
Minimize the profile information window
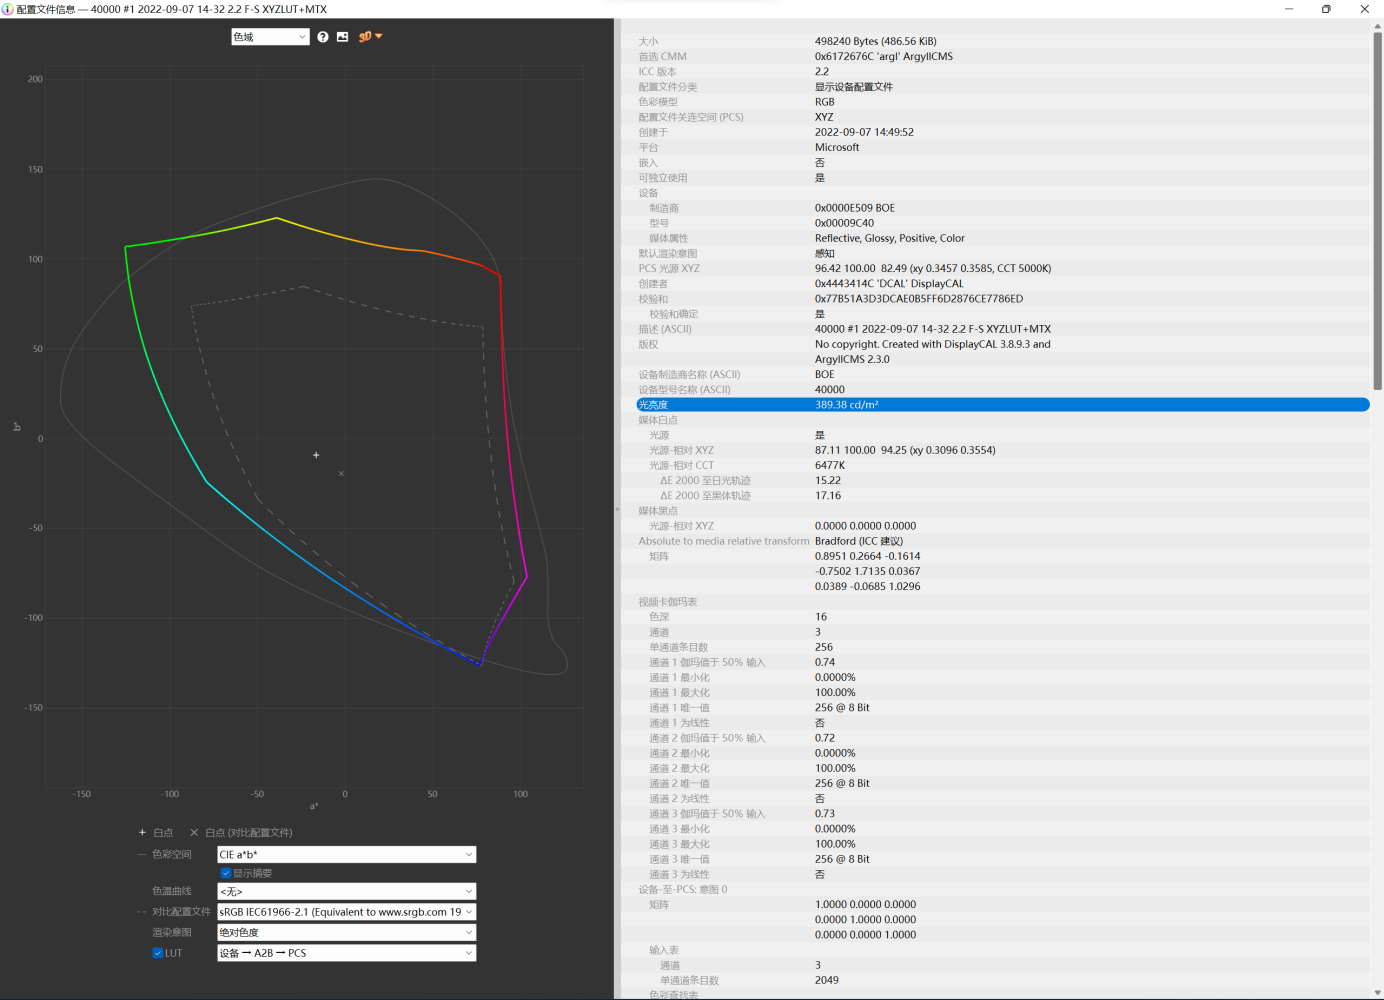click(1289, 9)
